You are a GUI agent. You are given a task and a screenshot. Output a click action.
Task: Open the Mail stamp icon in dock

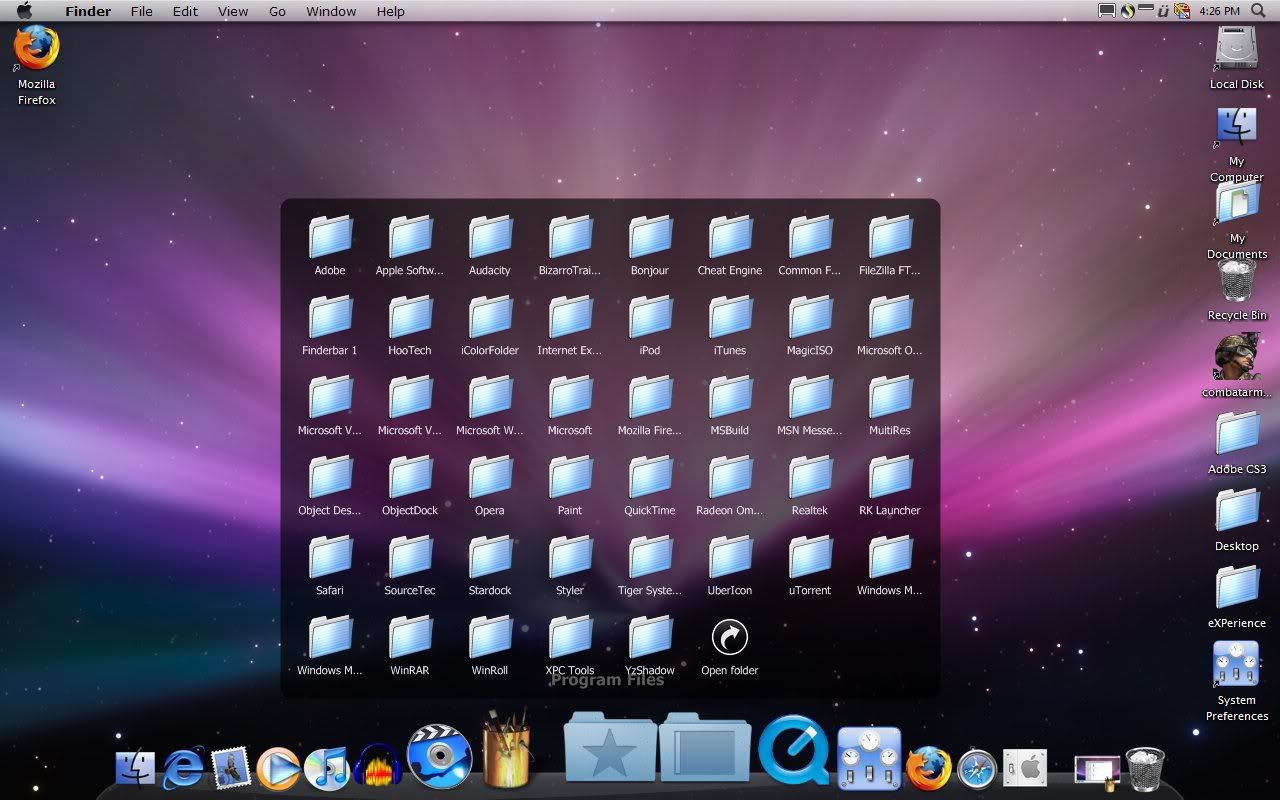tap(230, 767)
